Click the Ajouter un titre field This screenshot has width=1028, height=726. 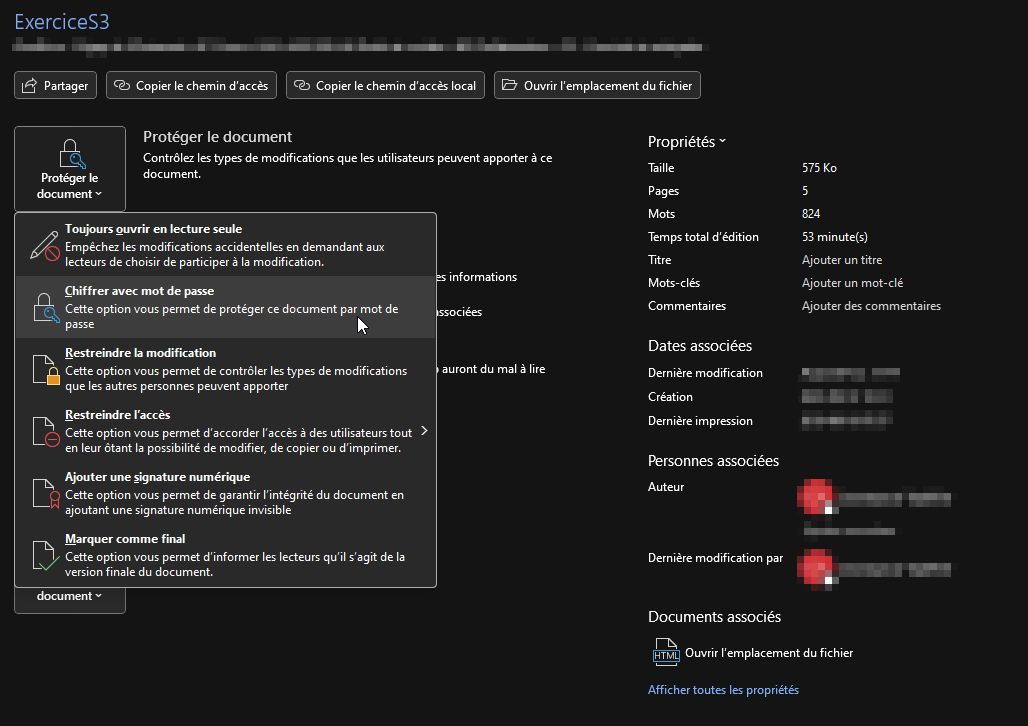pyautogui.click(x=841, y=260)
